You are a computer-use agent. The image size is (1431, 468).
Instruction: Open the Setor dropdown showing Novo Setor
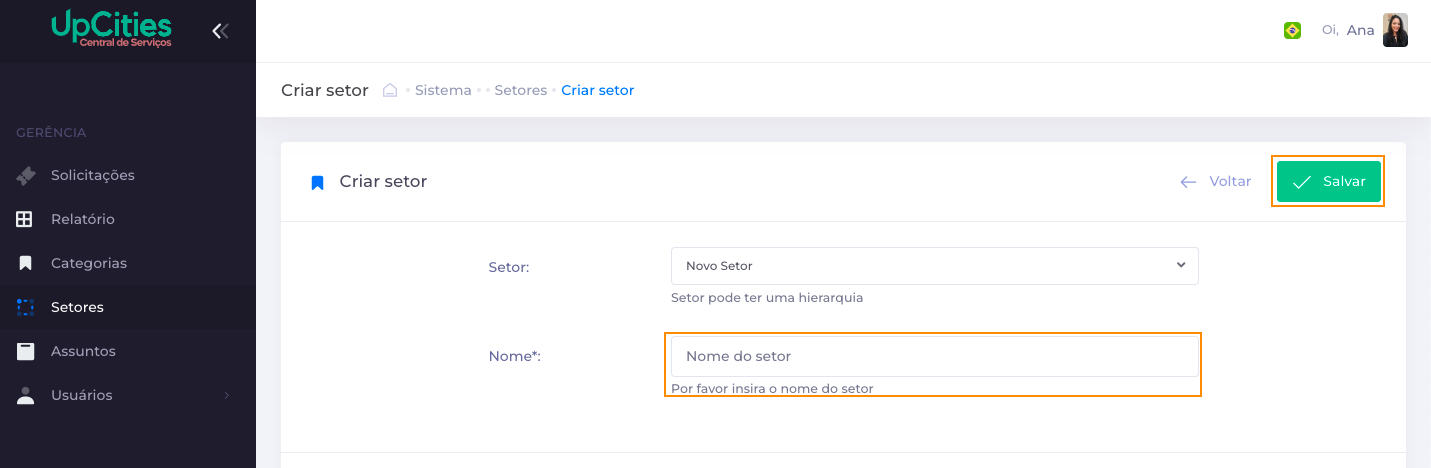[x=934, y=266]
